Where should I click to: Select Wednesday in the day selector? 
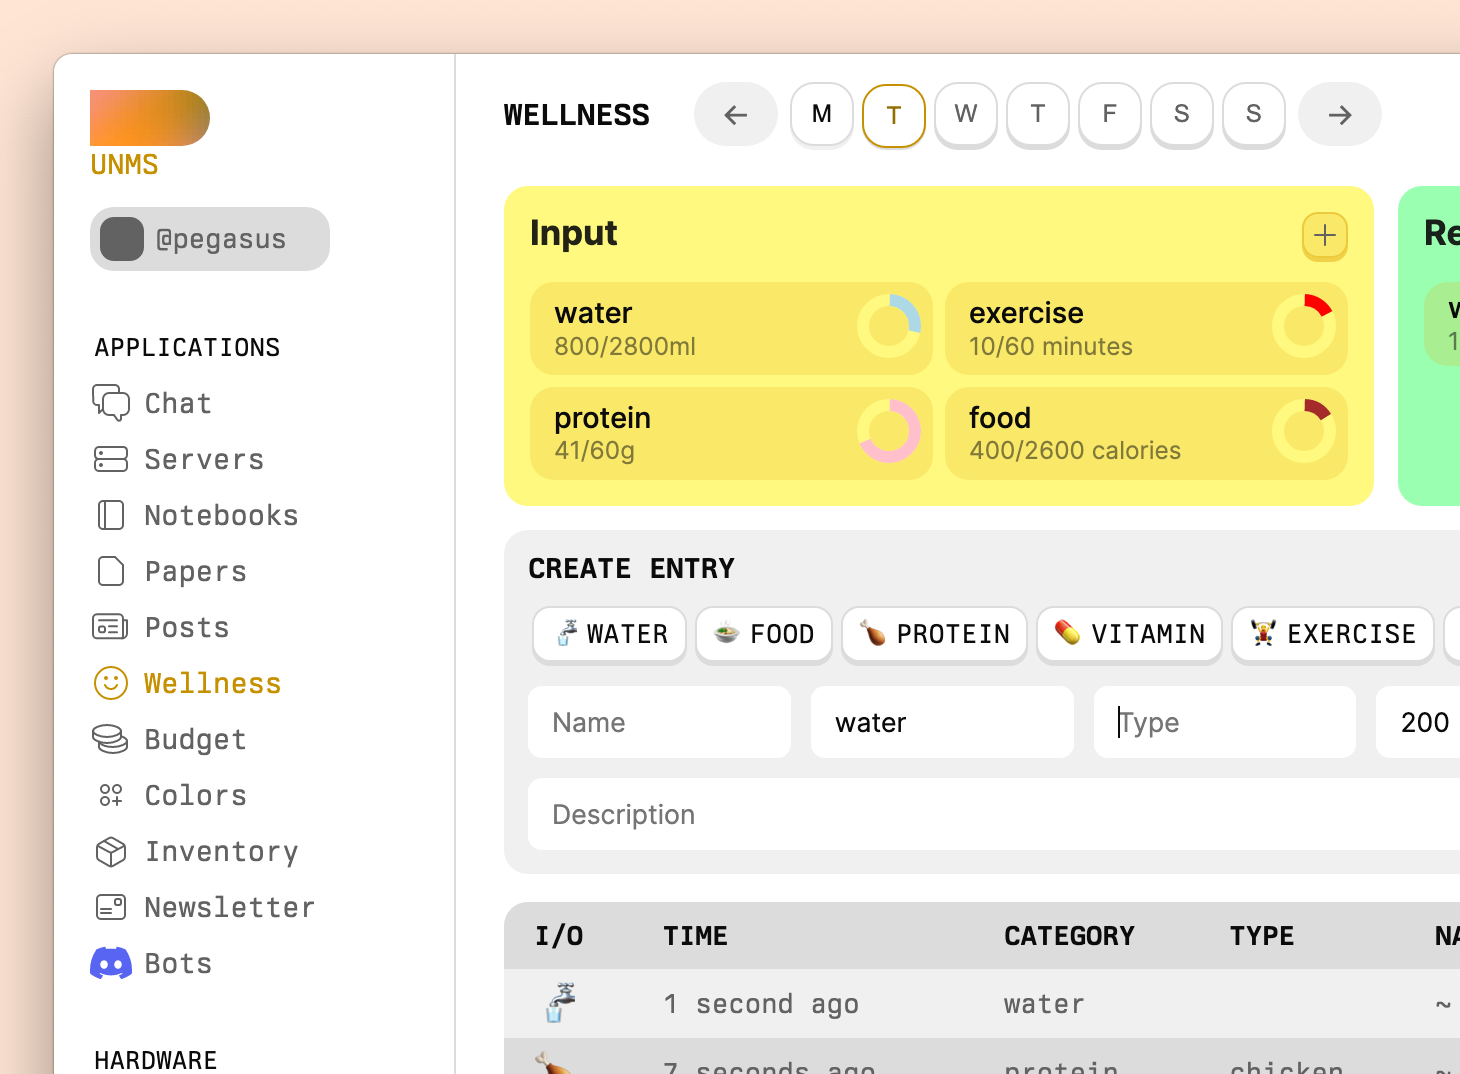point(965,114)
